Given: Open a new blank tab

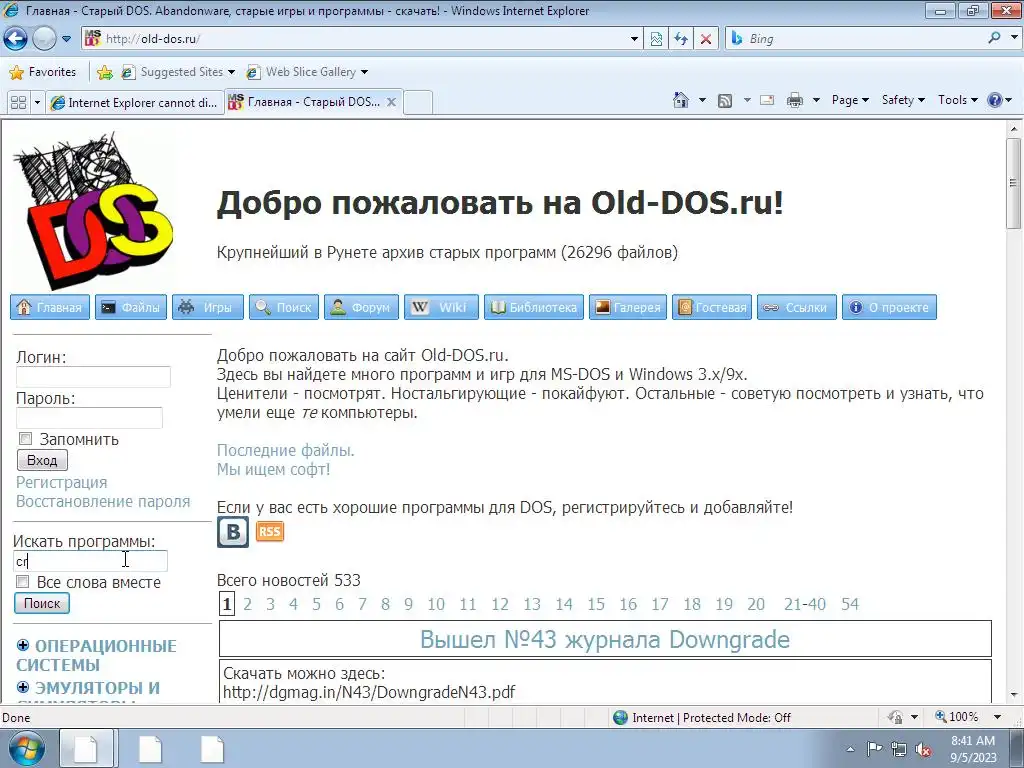Looking at the screenshot, I should click(418, 103).
